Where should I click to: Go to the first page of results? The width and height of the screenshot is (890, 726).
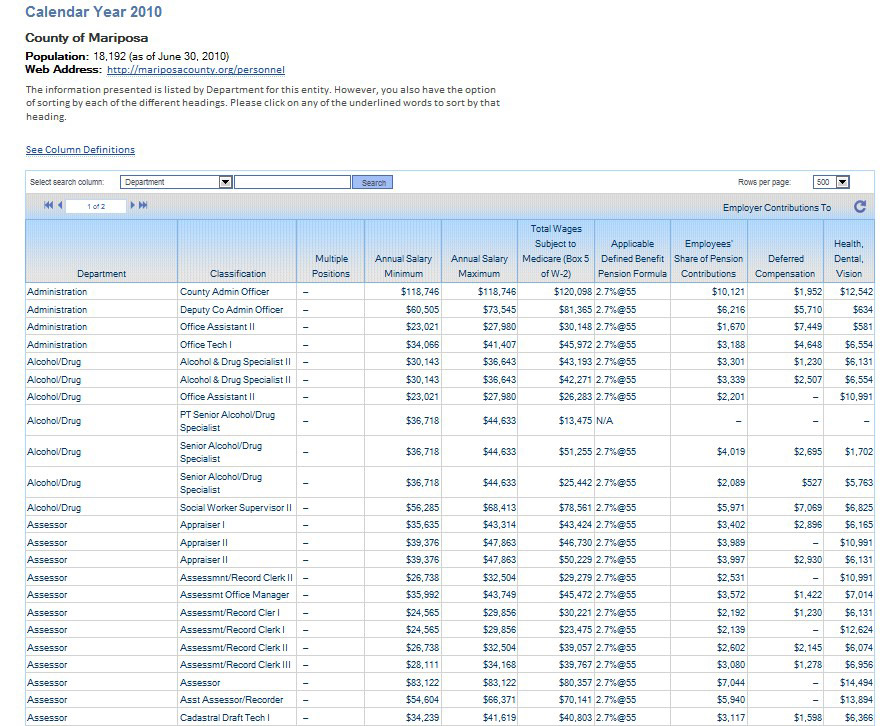tap(48, 205)
